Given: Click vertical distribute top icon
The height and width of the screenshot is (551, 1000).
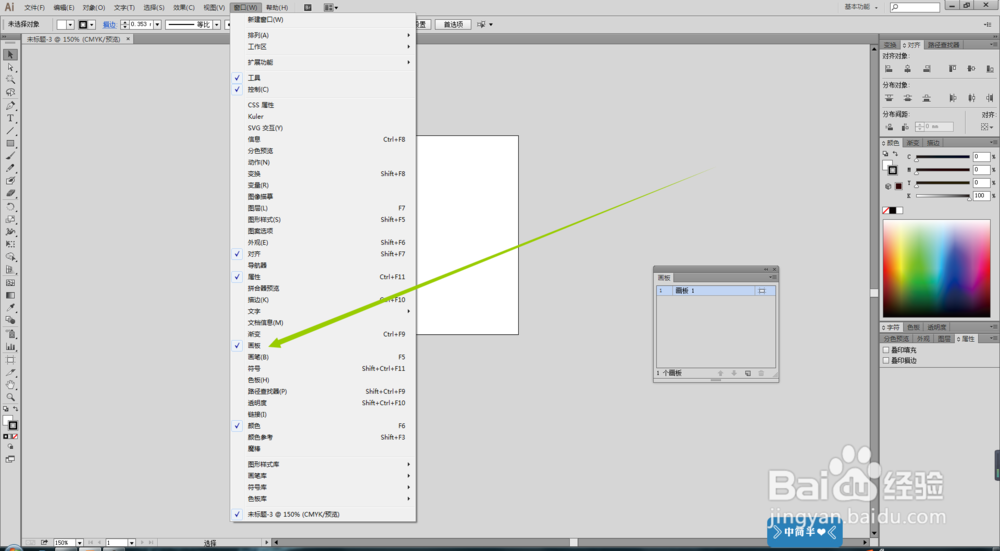Looking at the screenshot, I should 888,98.
